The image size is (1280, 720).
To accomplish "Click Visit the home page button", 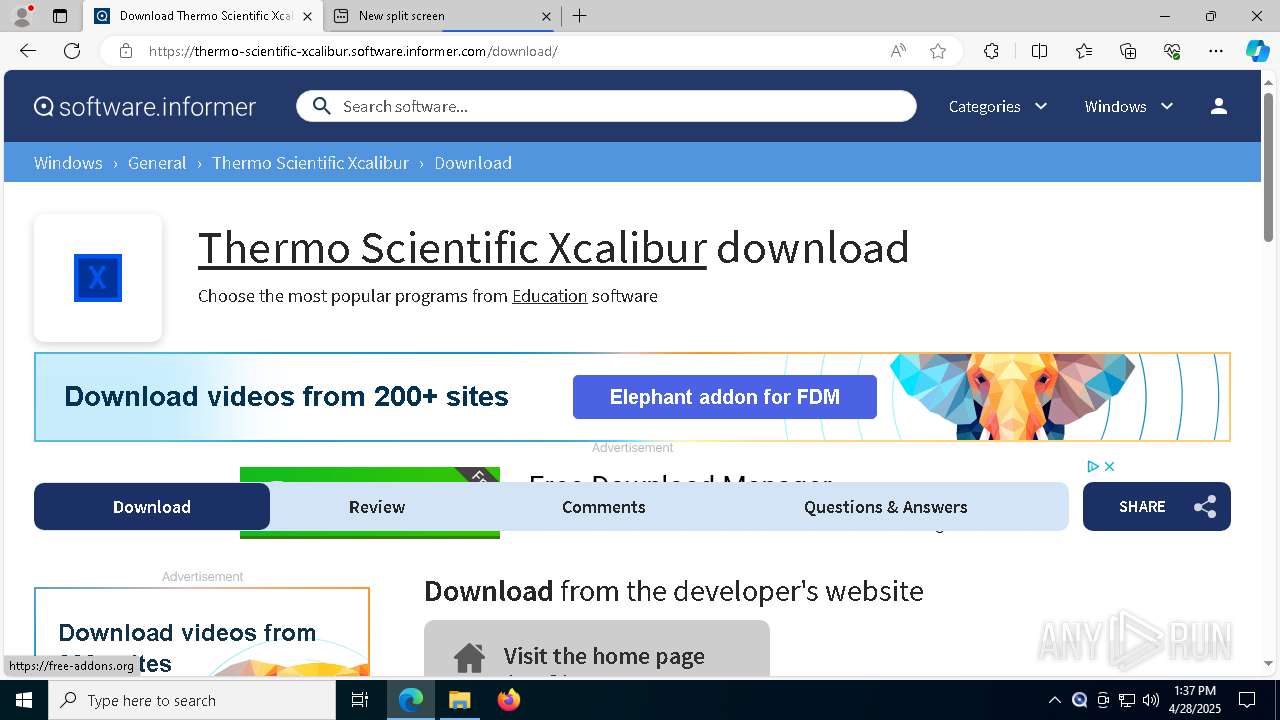I will point(597,649).
